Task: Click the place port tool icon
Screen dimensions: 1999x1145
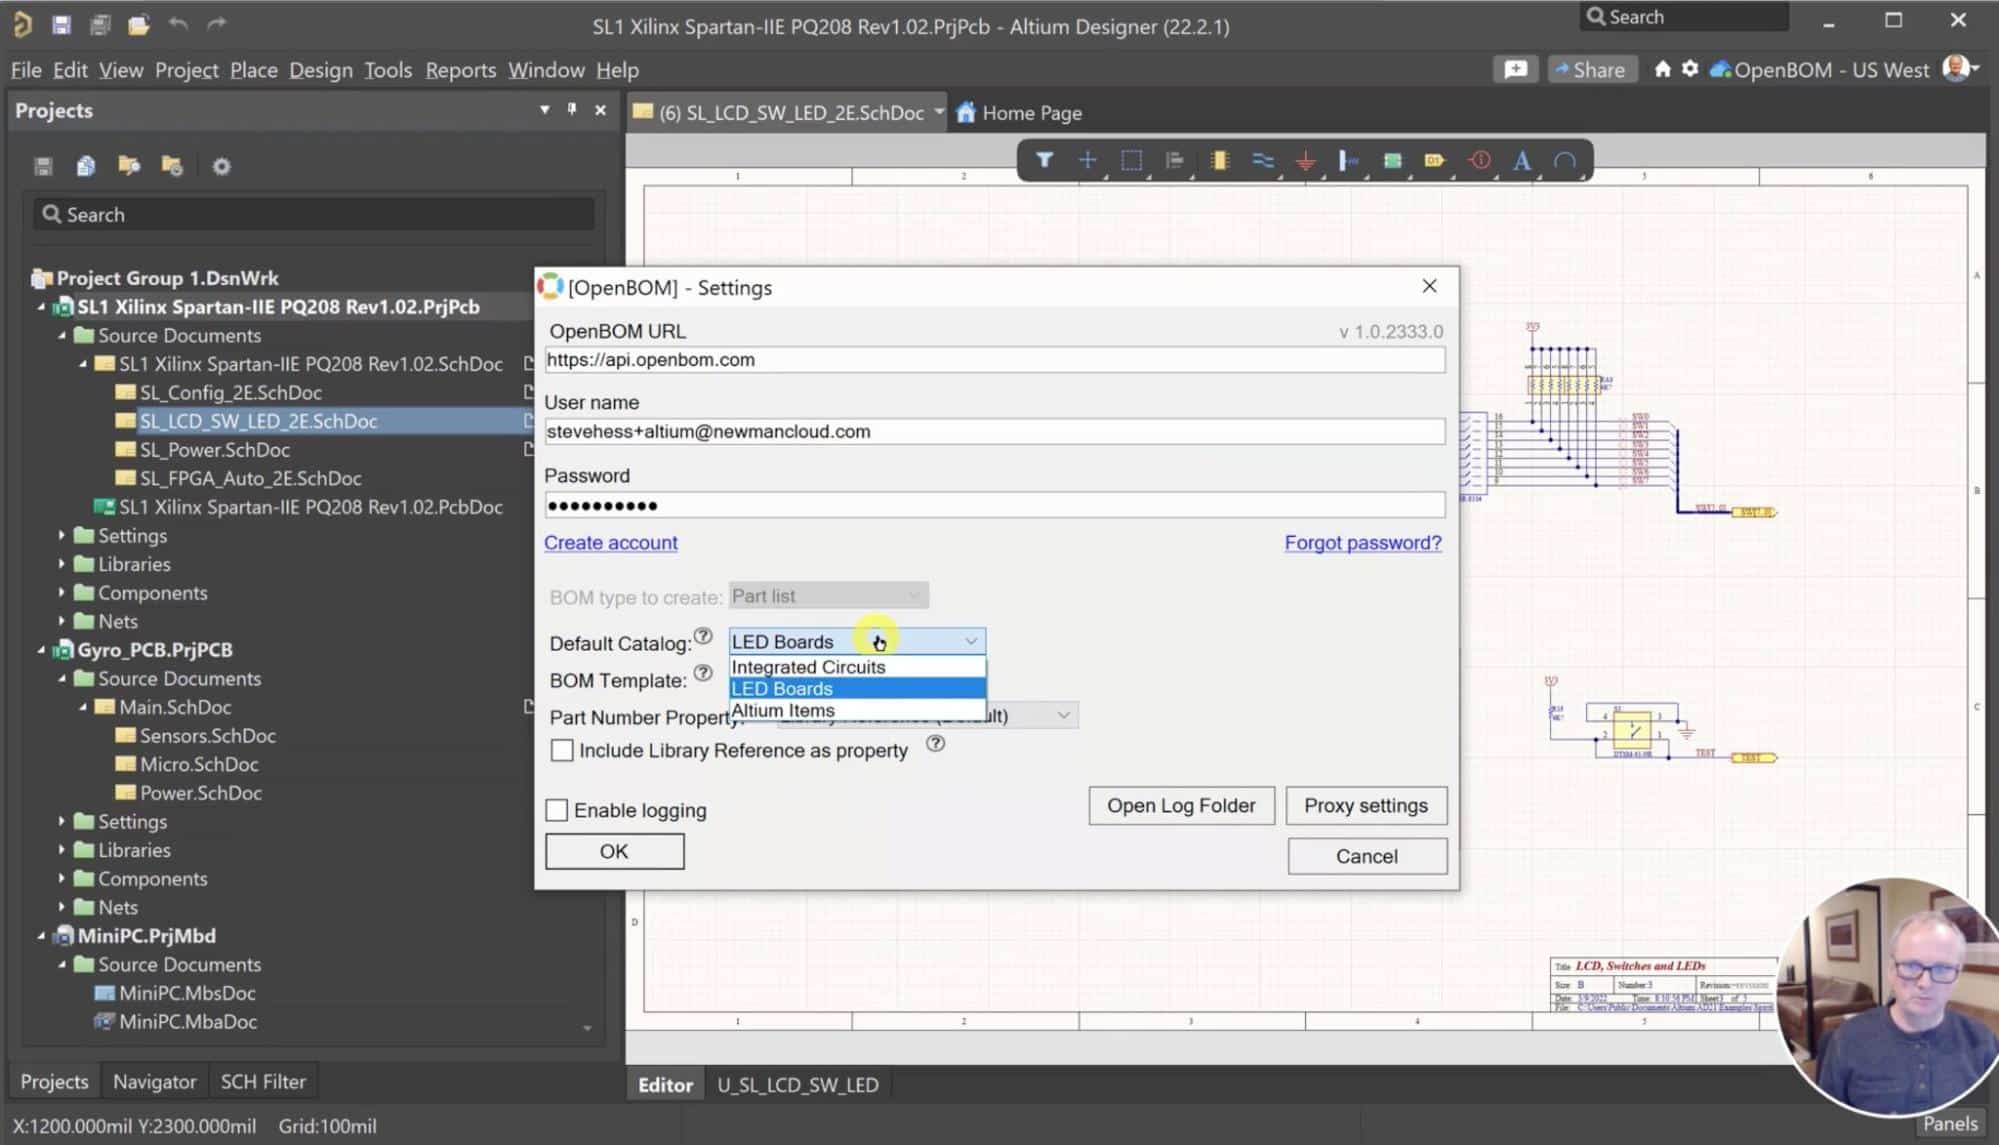Action: tap(1348, 160)
